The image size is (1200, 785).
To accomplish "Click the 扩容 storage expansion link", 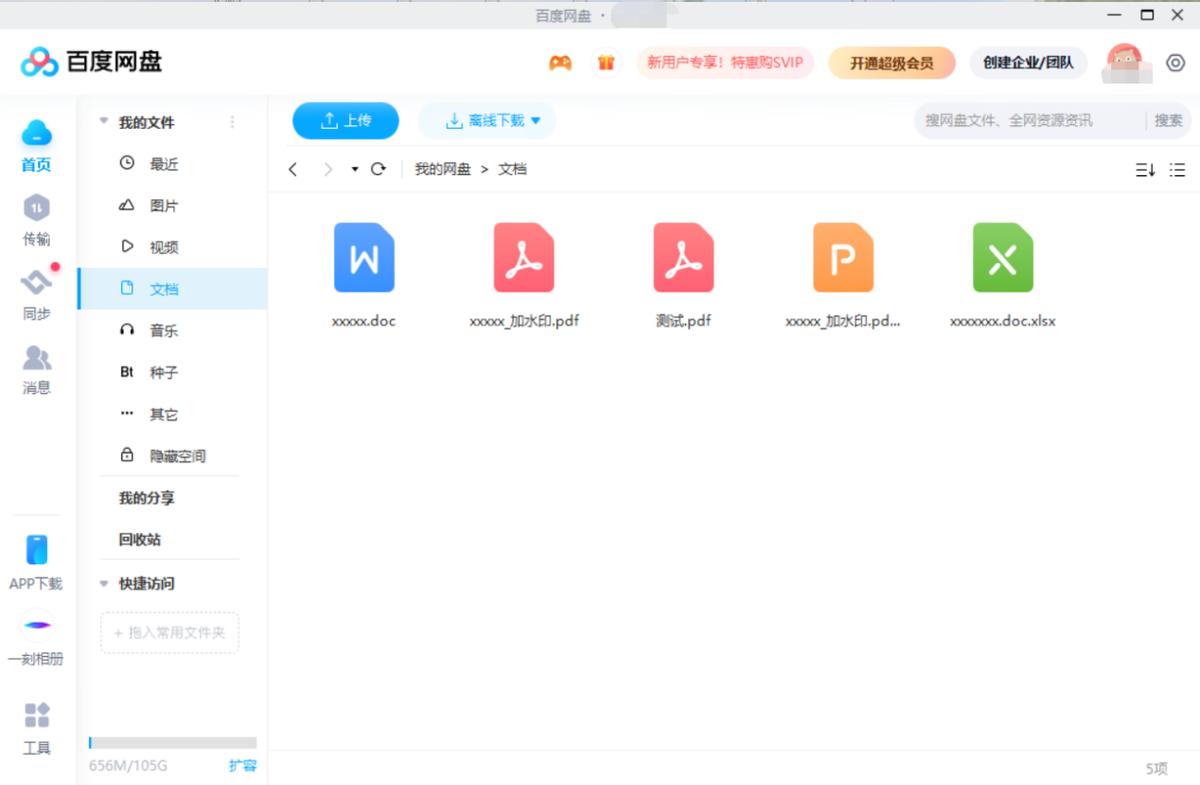I will [x=243, y=765].
